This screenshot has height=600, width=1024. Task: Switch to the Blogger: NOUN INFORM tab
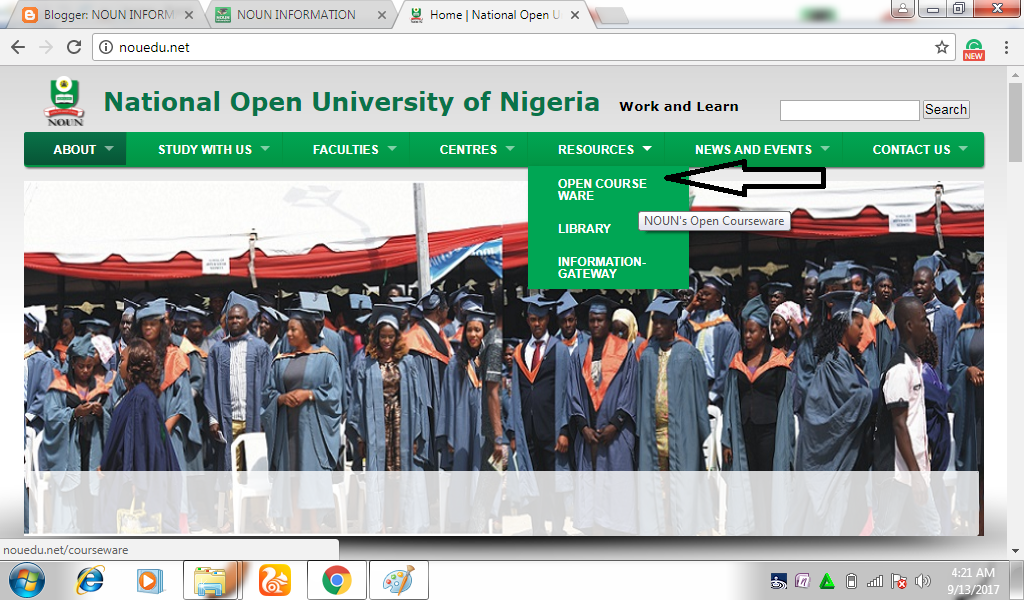point(108,15)
